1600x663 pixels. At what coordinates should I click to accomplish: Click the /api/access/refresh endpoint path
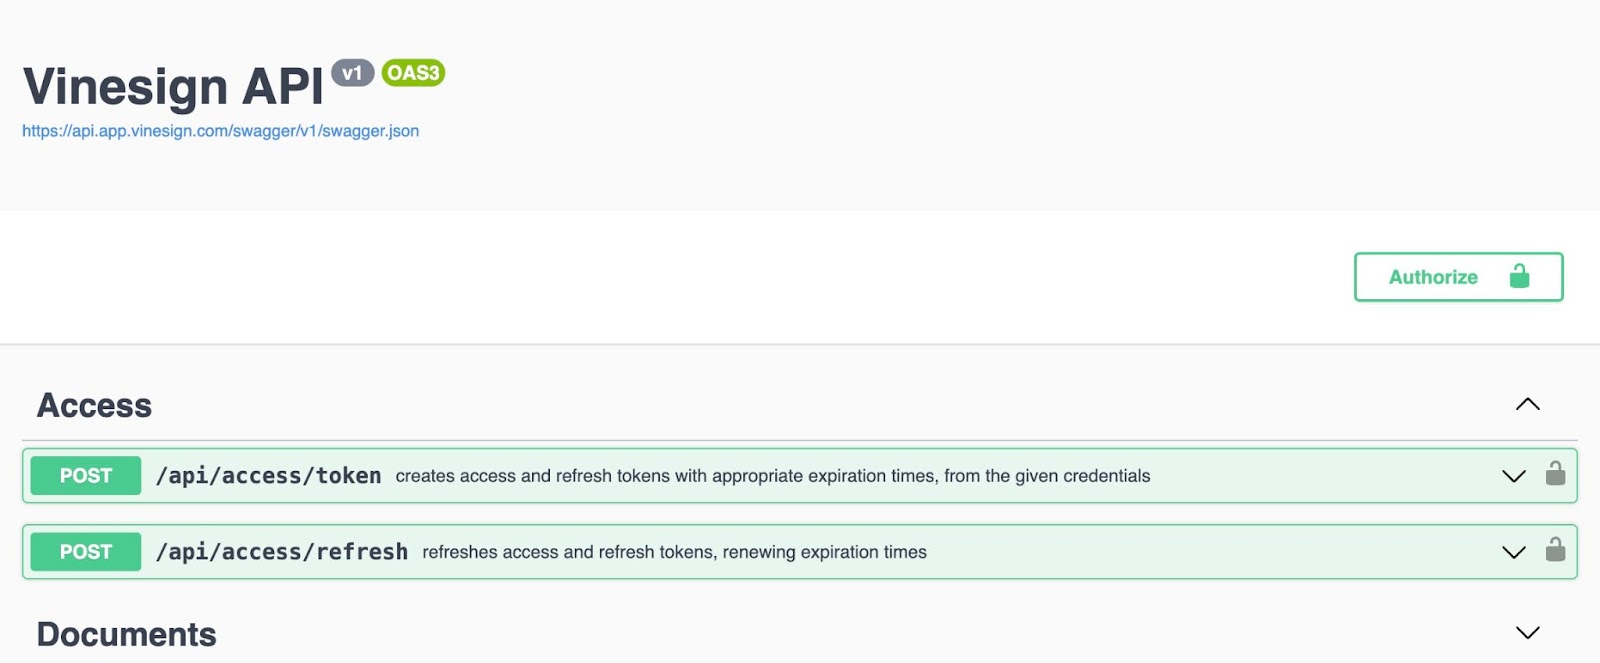tap(281, 552)
